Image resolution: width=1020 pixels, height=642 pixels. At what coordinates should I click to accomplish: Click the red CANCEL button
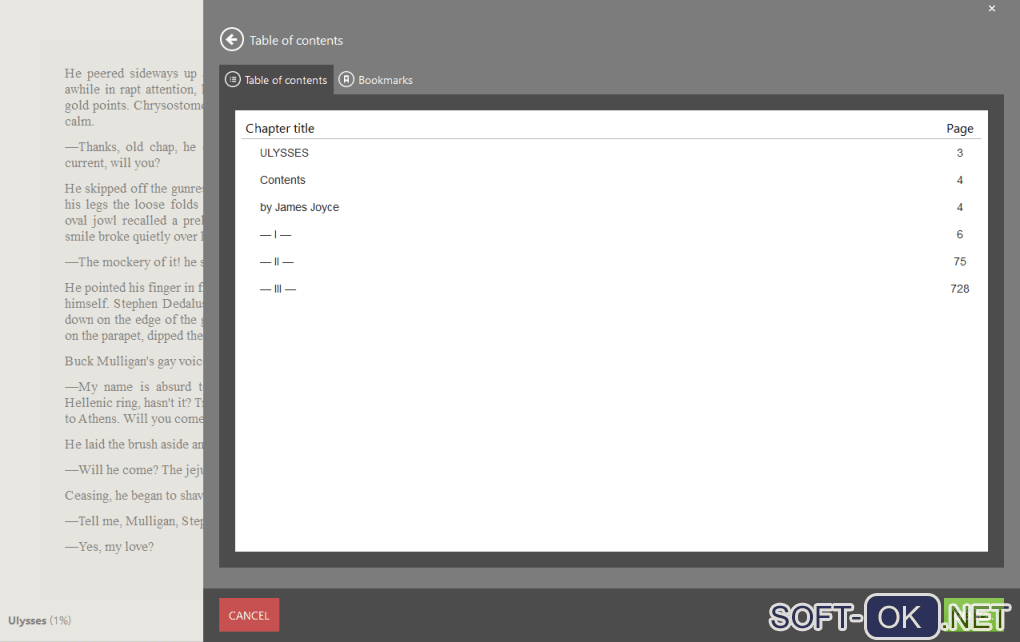[x=249, y=615]
